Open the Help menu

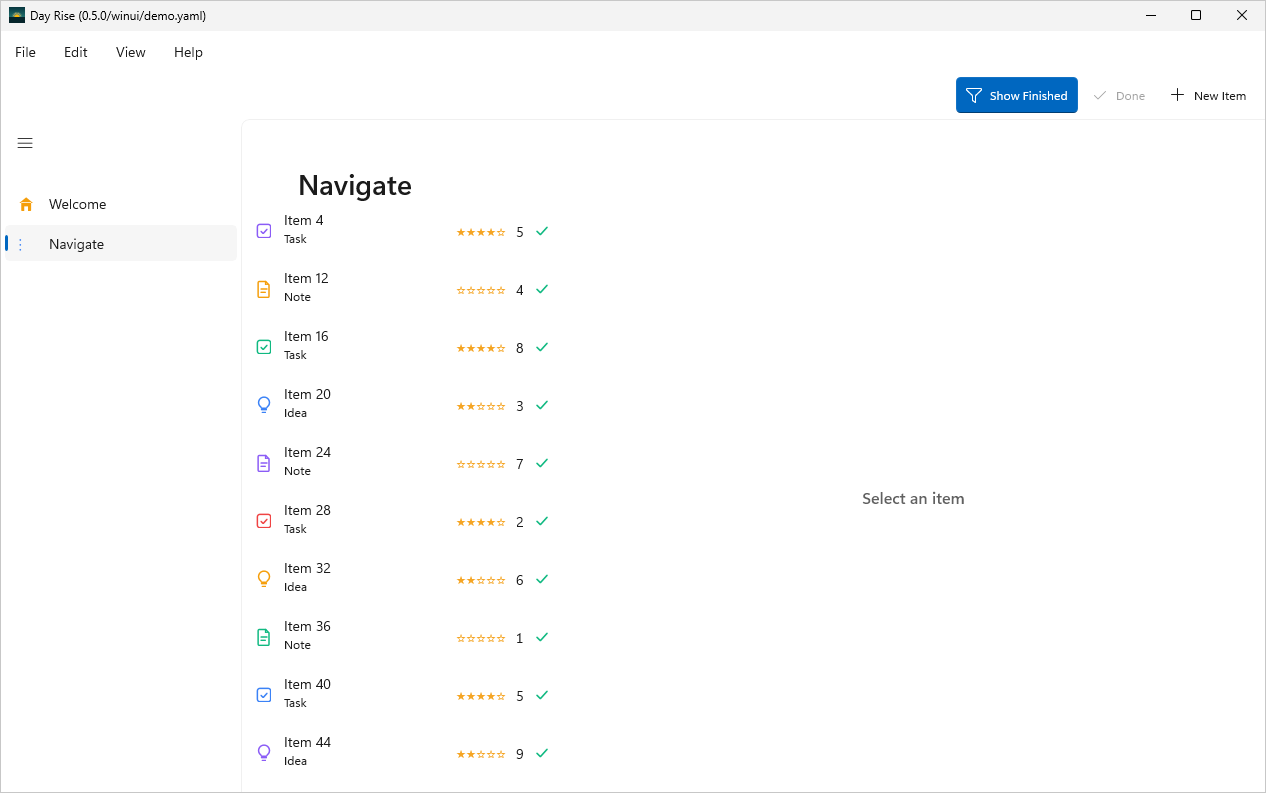click(x=188, y=52)
